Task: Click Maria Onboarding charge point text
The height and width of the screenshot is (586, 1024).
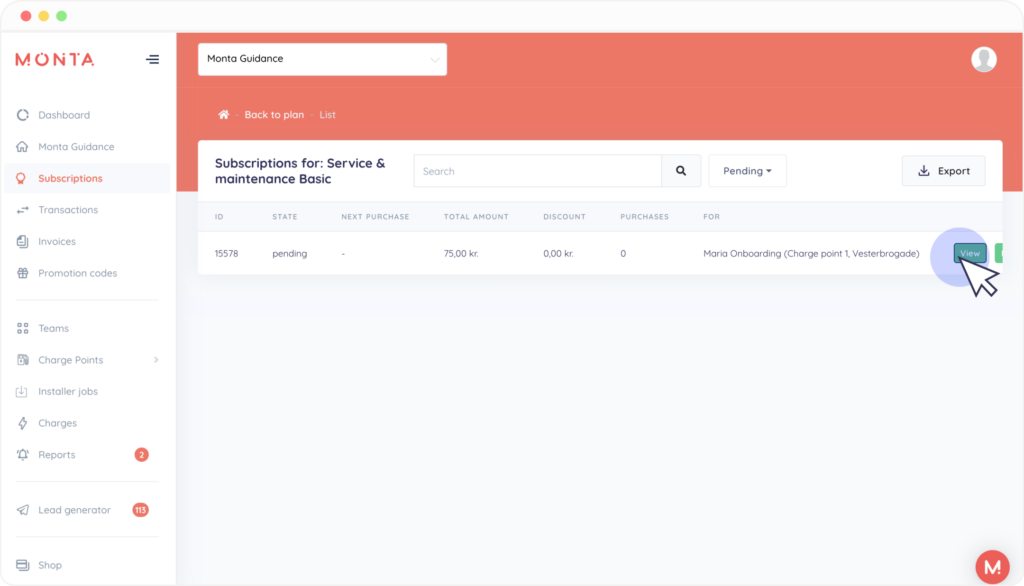Action: coord(811,253)
